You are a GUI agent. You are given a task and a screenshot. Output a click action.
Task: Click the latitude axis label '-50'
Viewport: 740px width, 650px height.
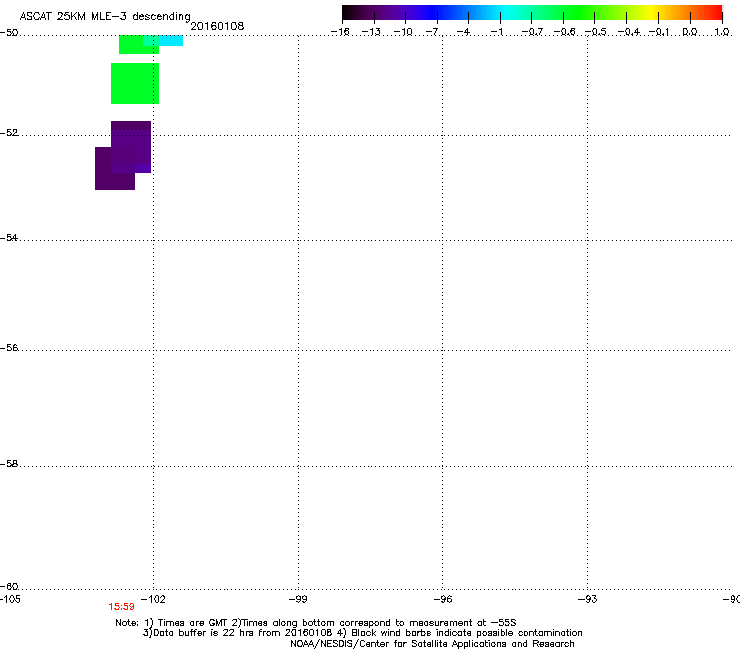click(9, 33)
